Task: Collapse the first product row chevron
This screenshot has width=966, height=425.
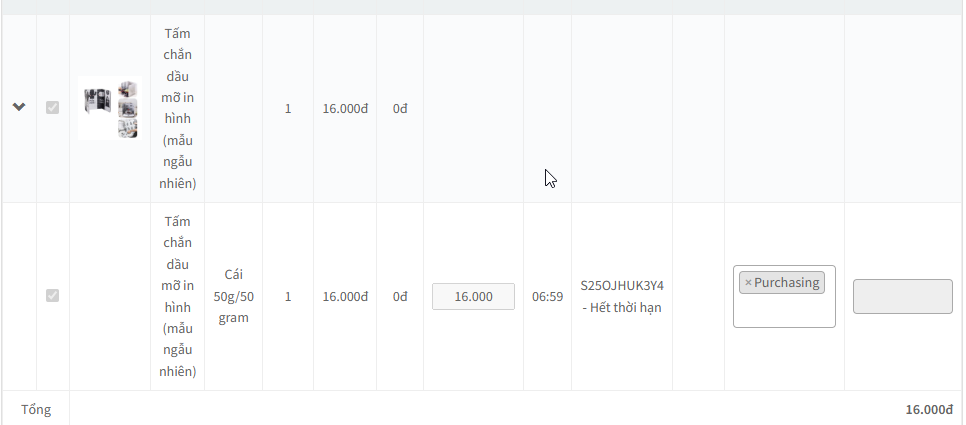Action: pos(19,107)
